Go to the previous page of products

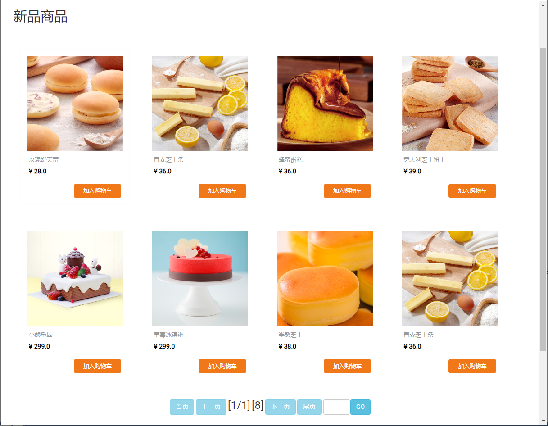click(x=211, y=407)
